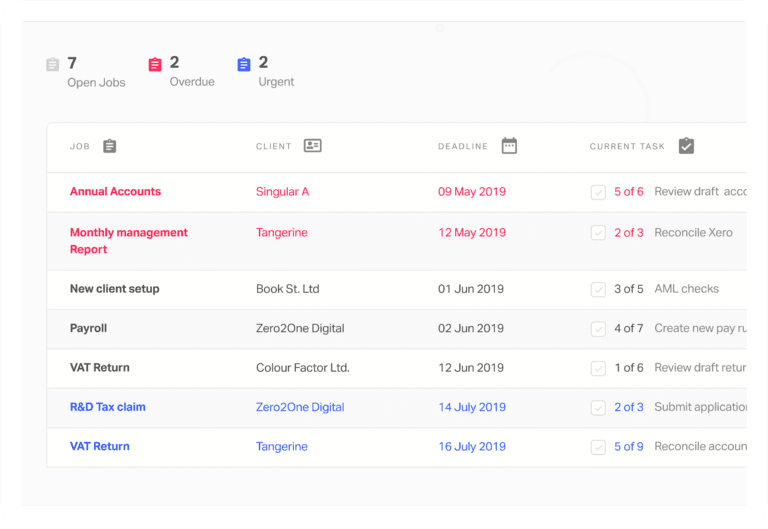Open the Annual Accounts job
The image size is (768, 529).
116,192
